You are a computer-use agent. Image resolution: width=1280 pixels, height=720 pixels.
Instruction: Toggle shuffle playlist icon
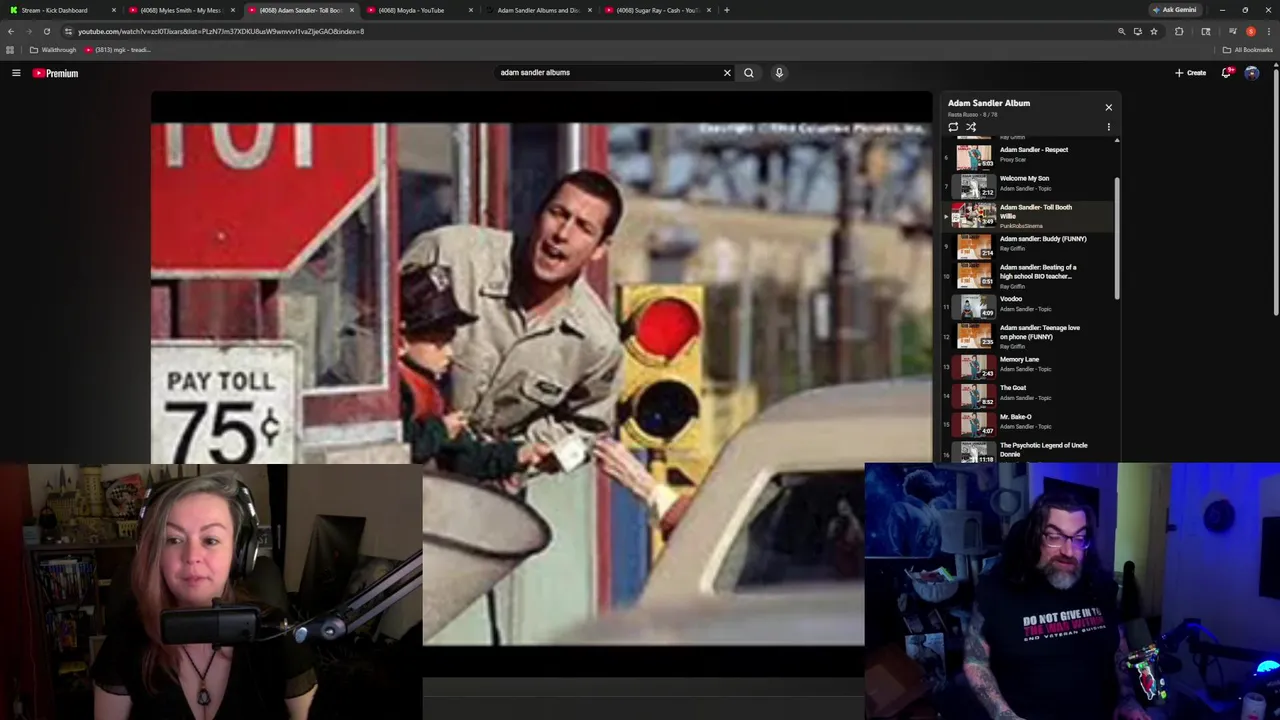971,127
